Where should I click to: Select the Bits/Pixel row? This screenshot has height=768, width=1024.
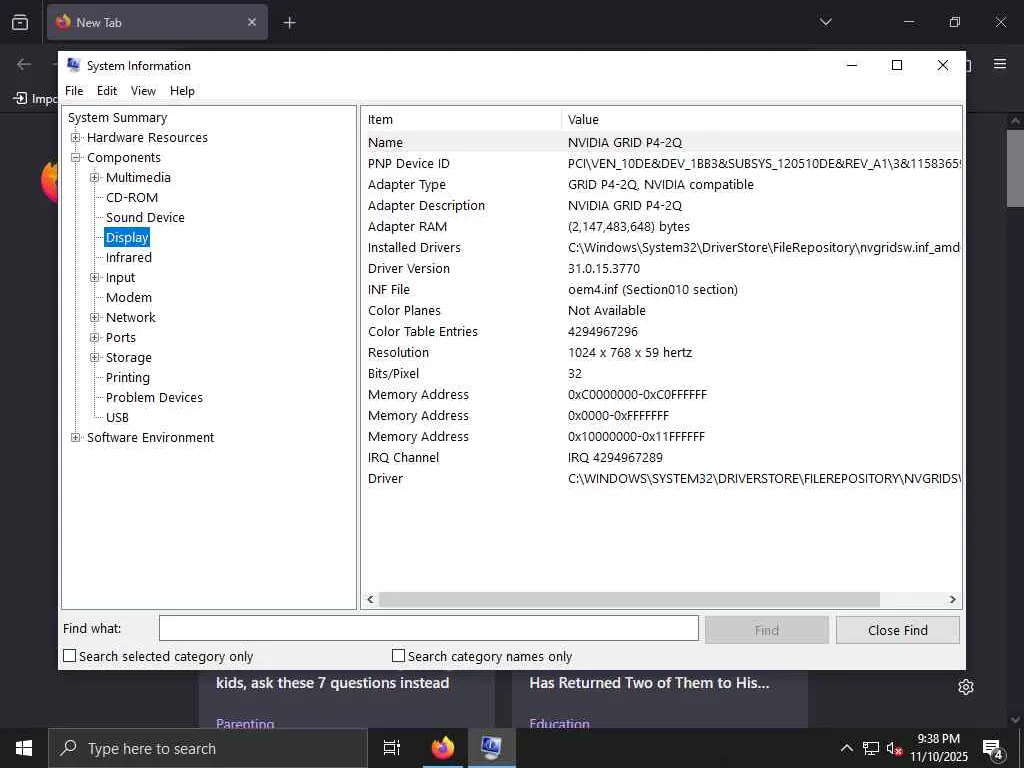pos(661,374)
